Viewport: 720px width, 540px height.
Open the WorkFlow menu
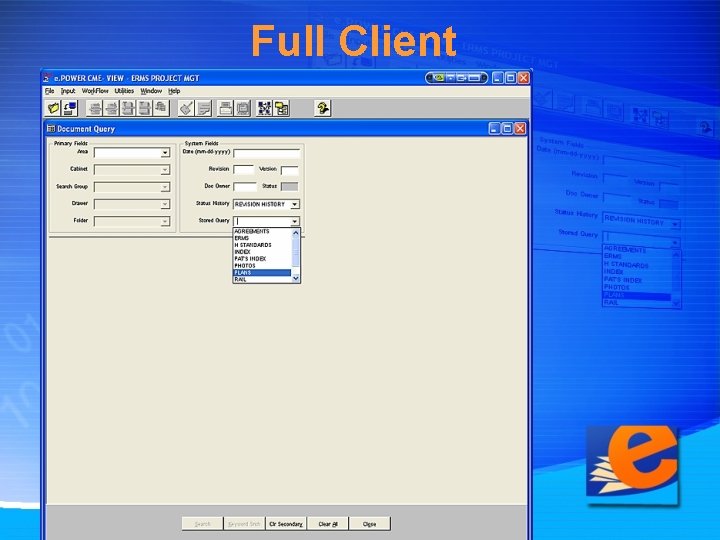coord(95,91)
